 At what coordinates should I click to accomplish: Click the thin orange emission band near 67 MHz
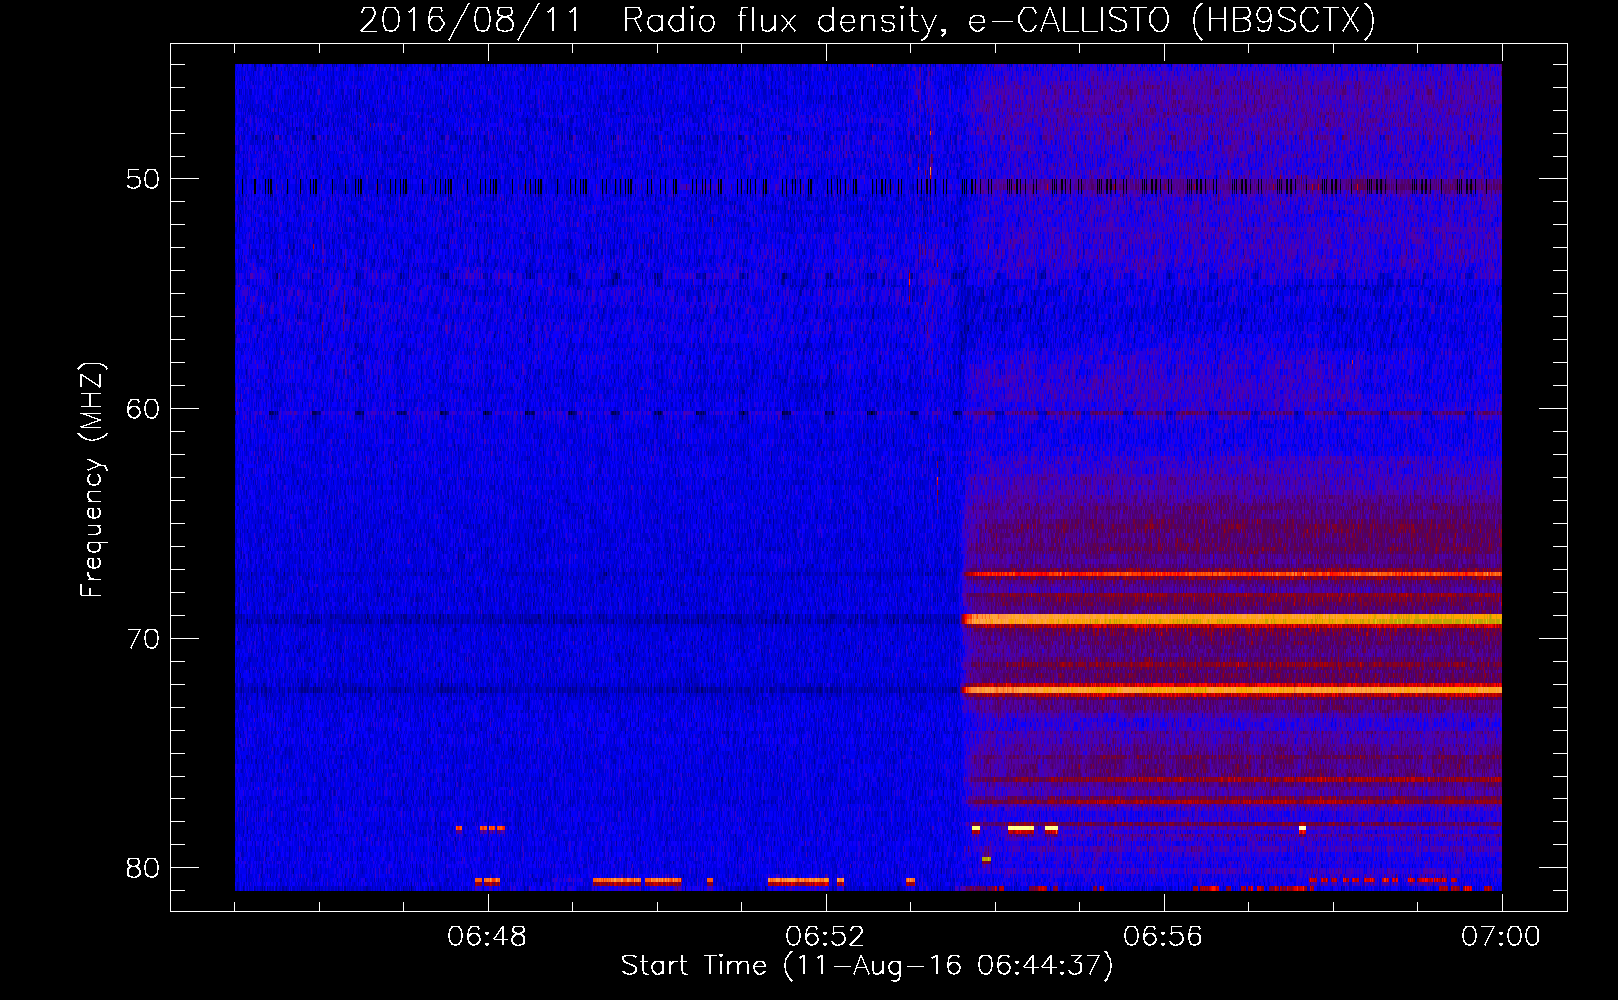1232,574
